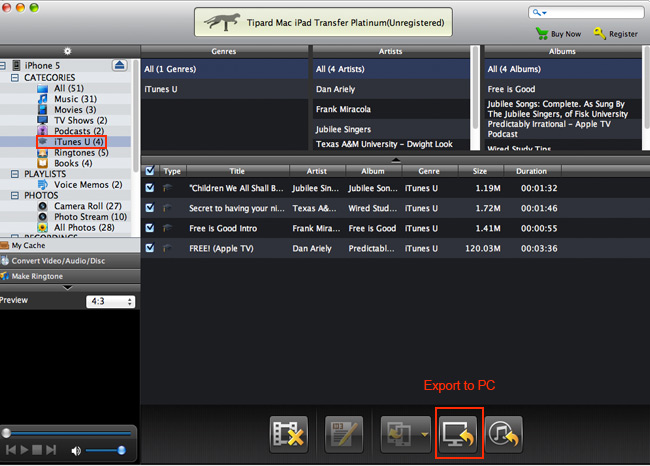Collapse the iPhone 5 device node
Image resolution: width=650 pixels, height=466 pixels.
pos(3,66)
